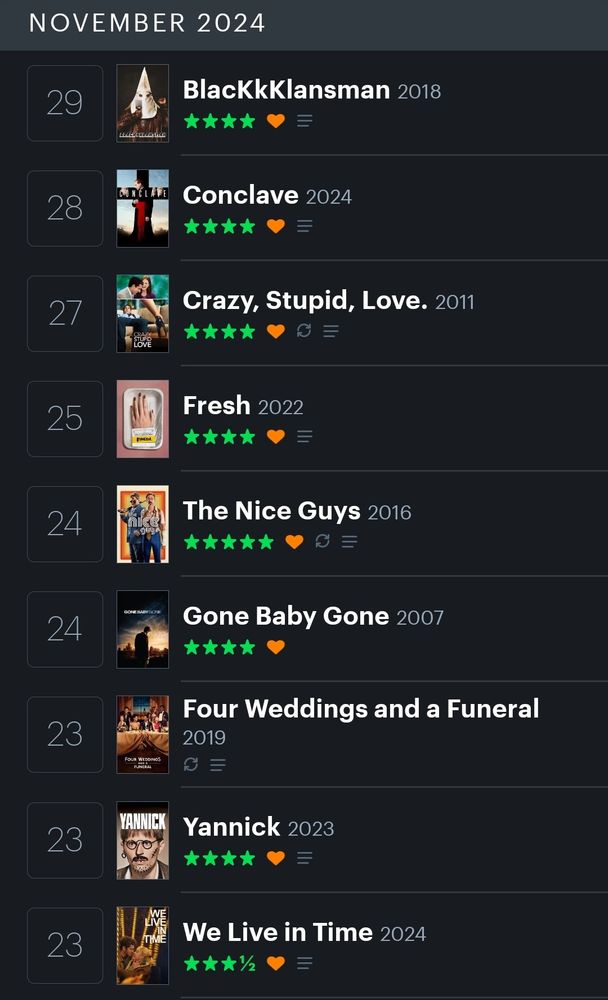
Task: Click the NOVEMBER 2024 month header
Action: tap(147, 23)
